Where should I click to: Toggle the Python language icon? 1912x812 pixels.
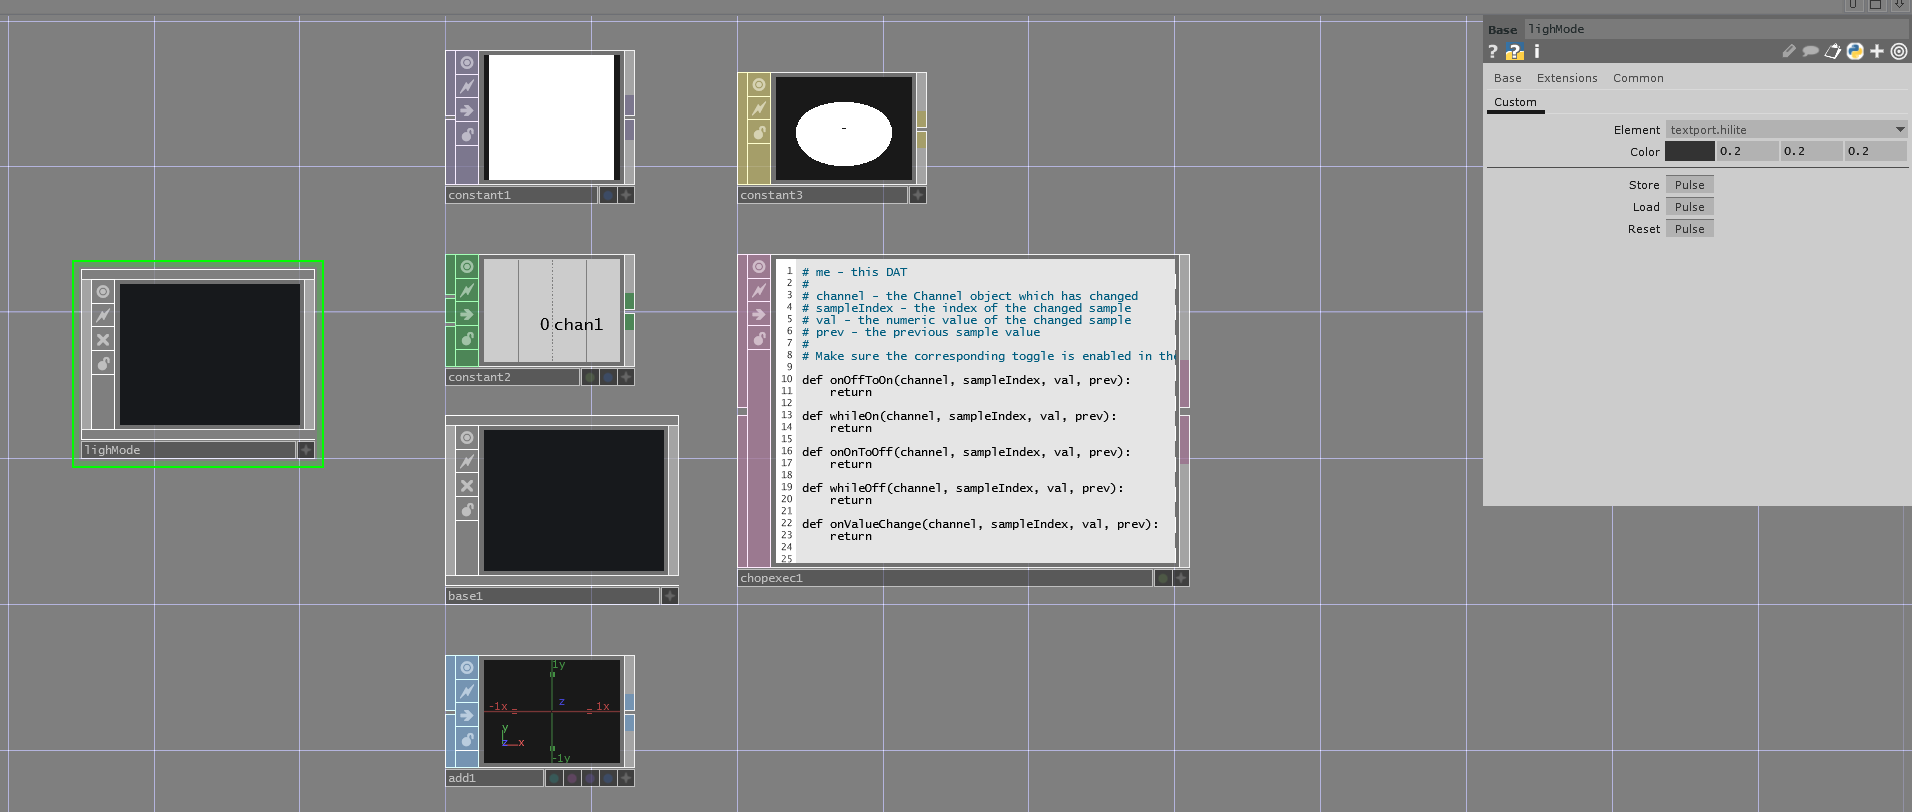point(1855,51)
